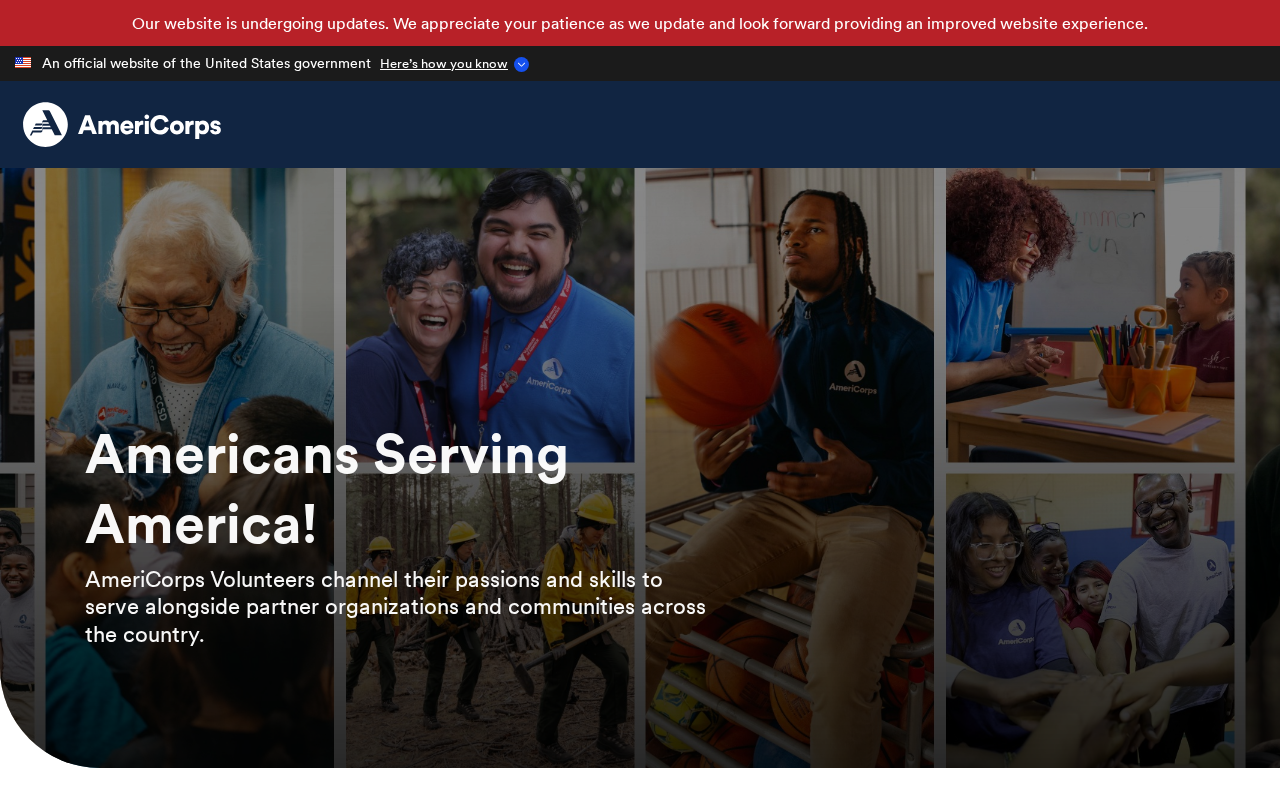Click the AmeriCorps Volunteers description paragraph
The width and height of the screenshot is (1280, 800).
coord(396,607)
